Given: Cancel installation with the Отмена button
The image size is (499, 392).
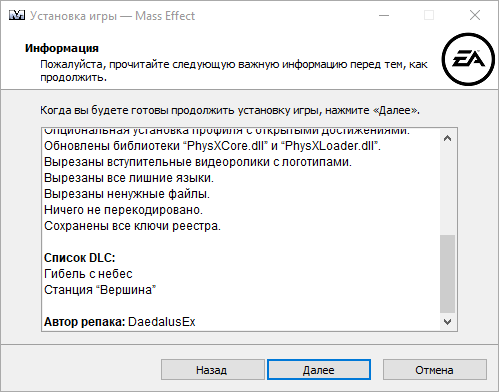Looking at the screenshot, I should [435, 370].
